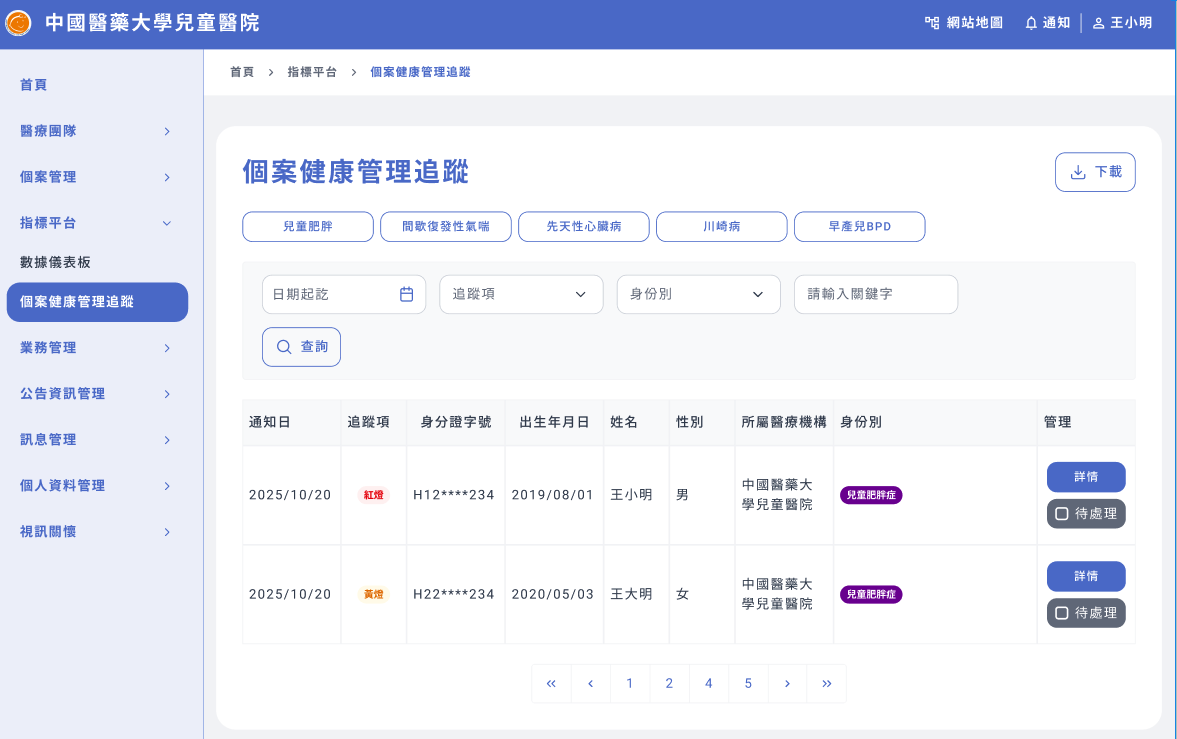
Task: Click 指標平台 in the breadcrumb
Action: [312, 72]
